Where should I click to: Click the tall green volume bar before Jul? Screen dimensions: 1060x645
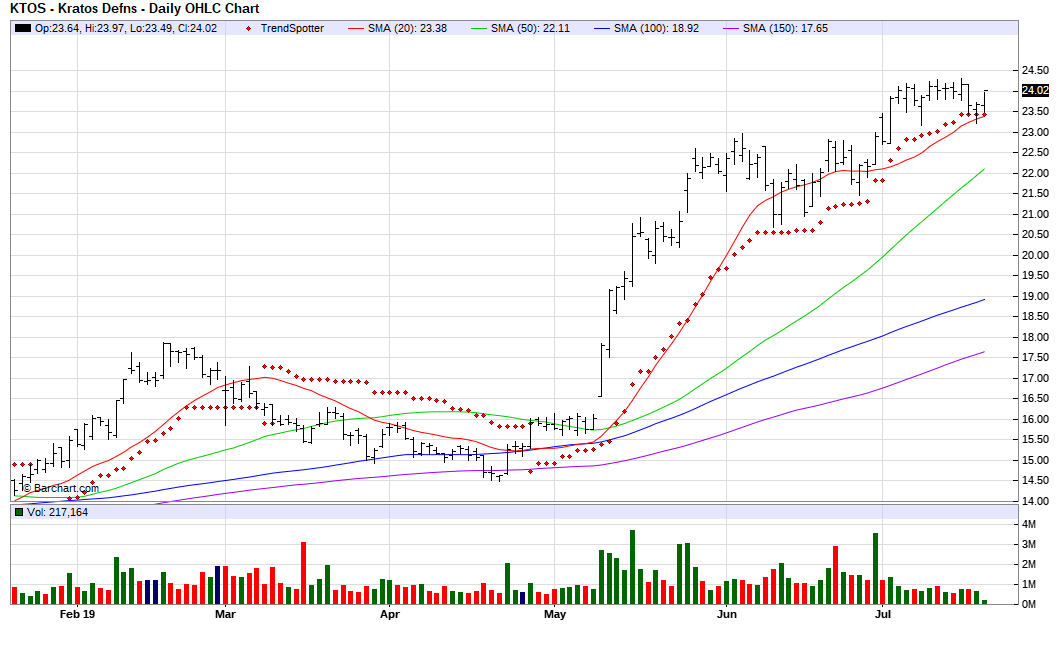(x=875, y=569)
